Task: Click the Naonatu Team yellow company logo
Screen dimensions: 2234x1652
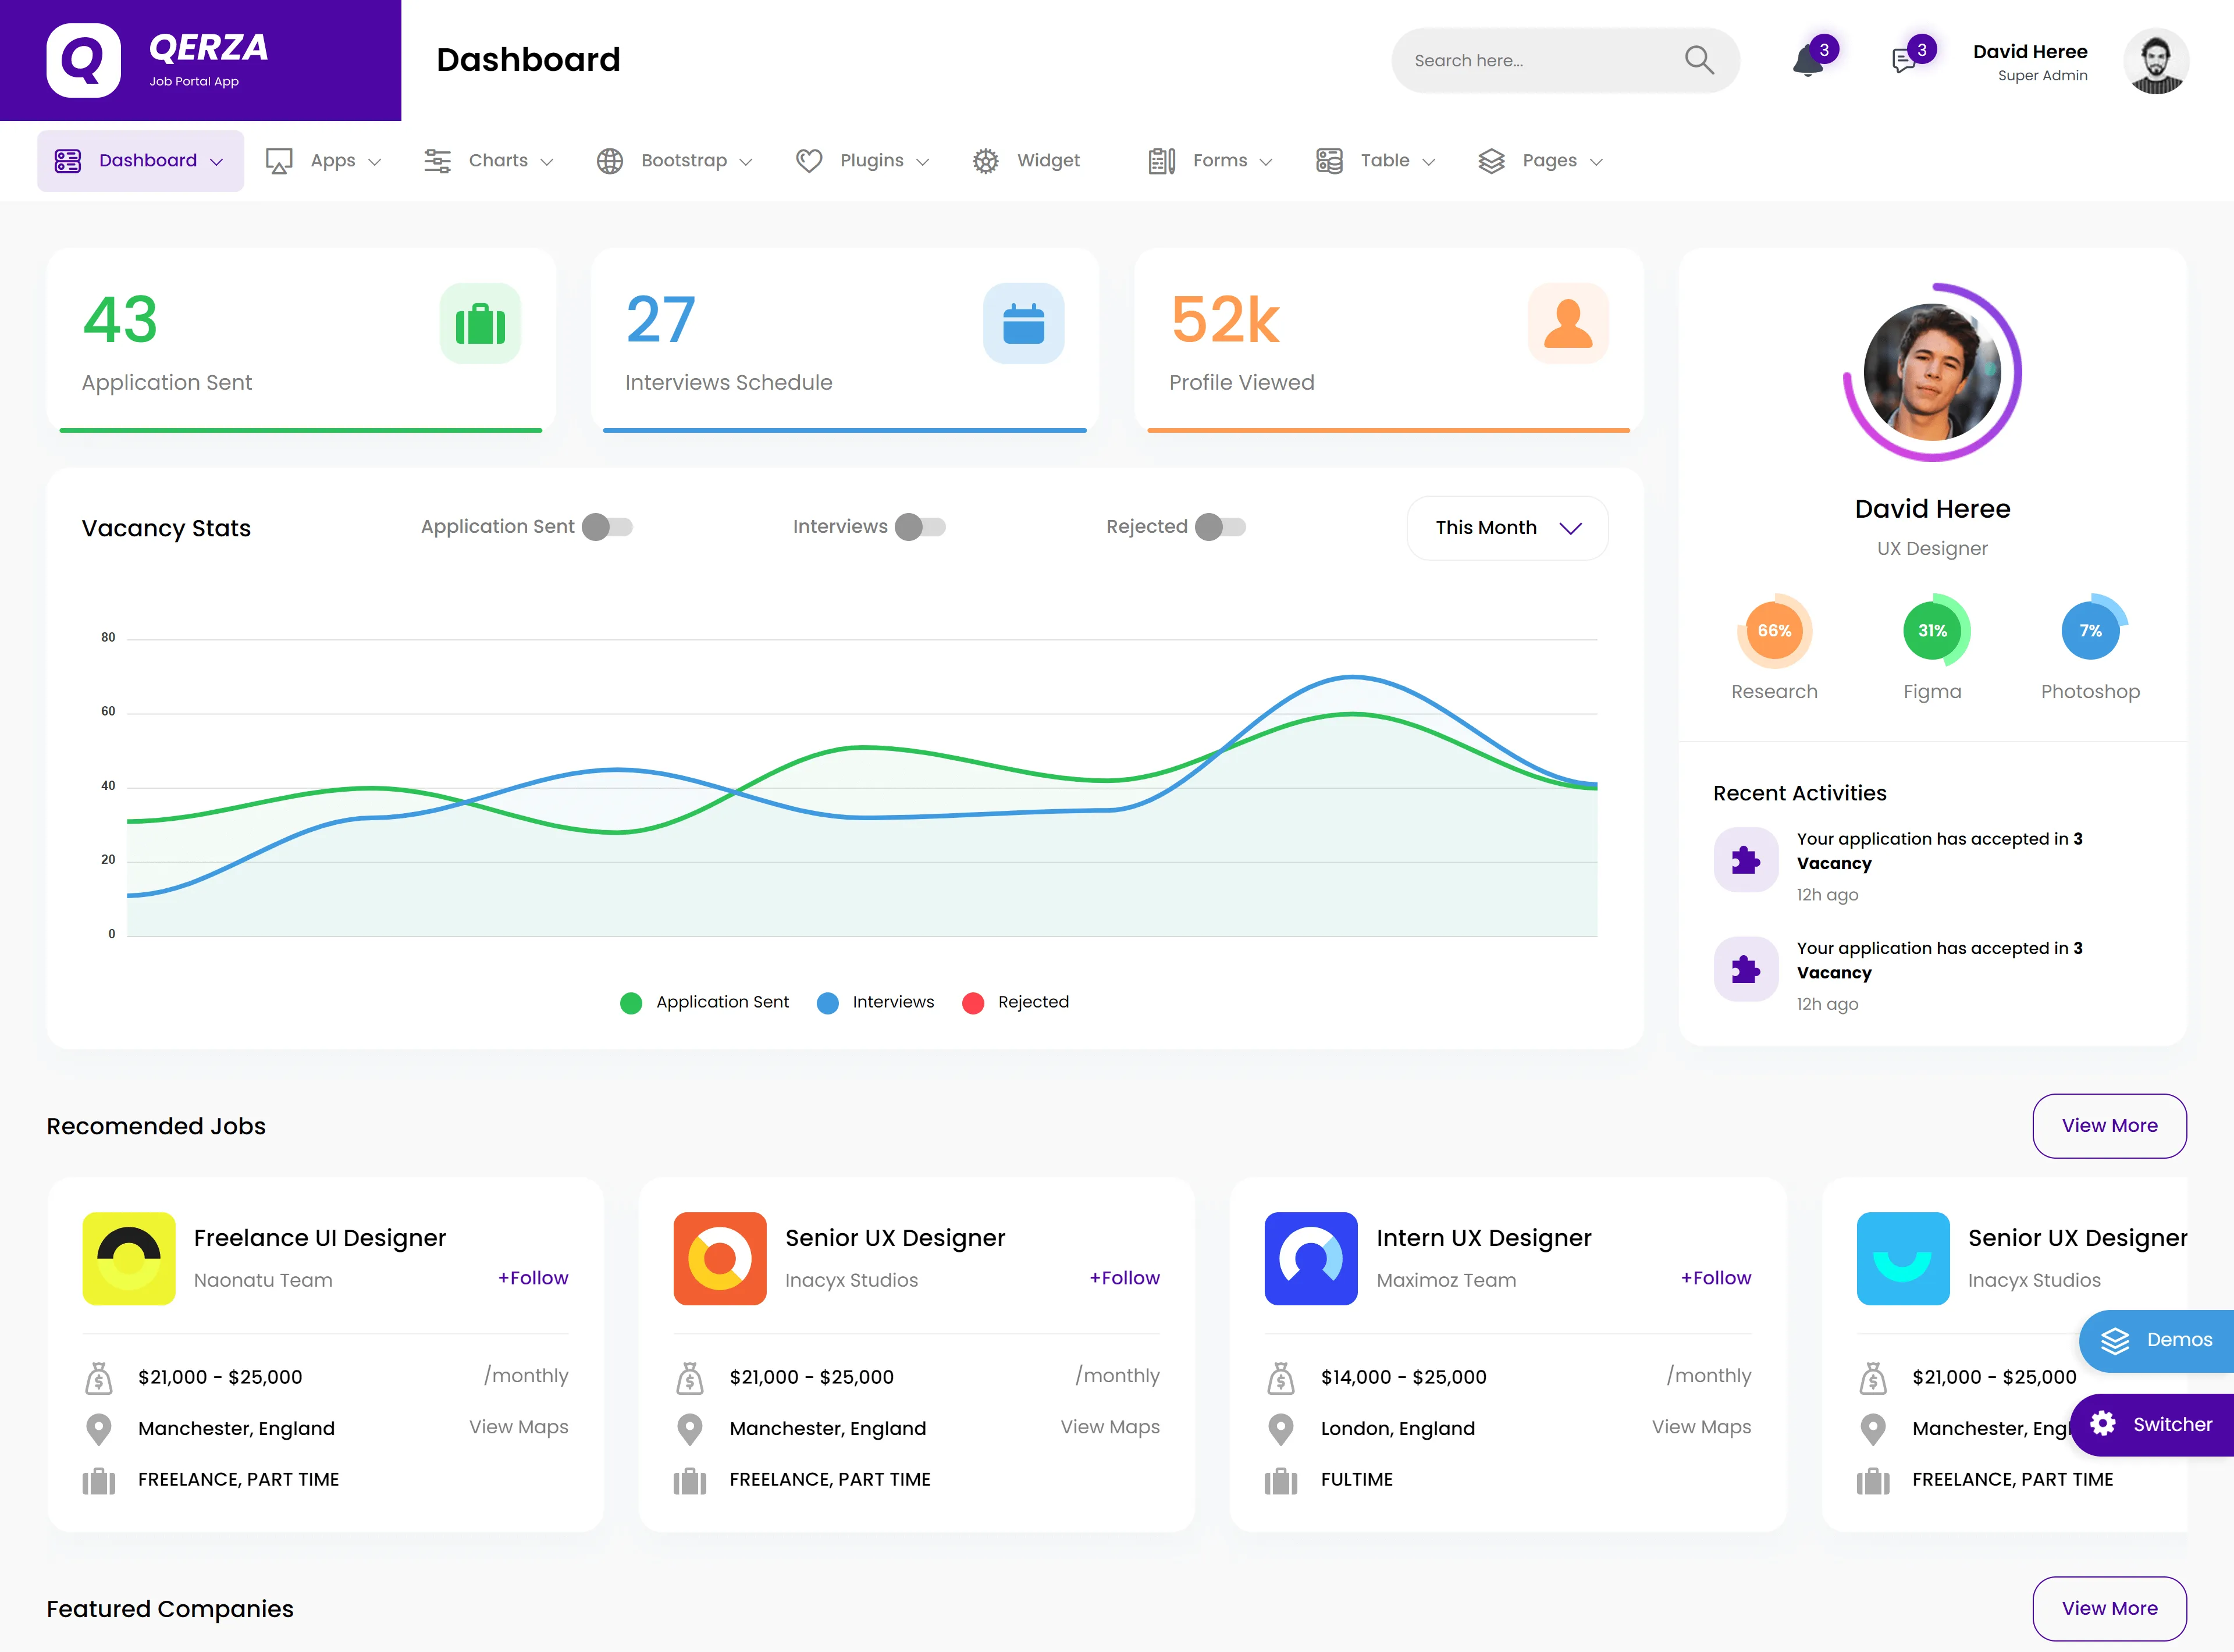Action: (129, 1258)
